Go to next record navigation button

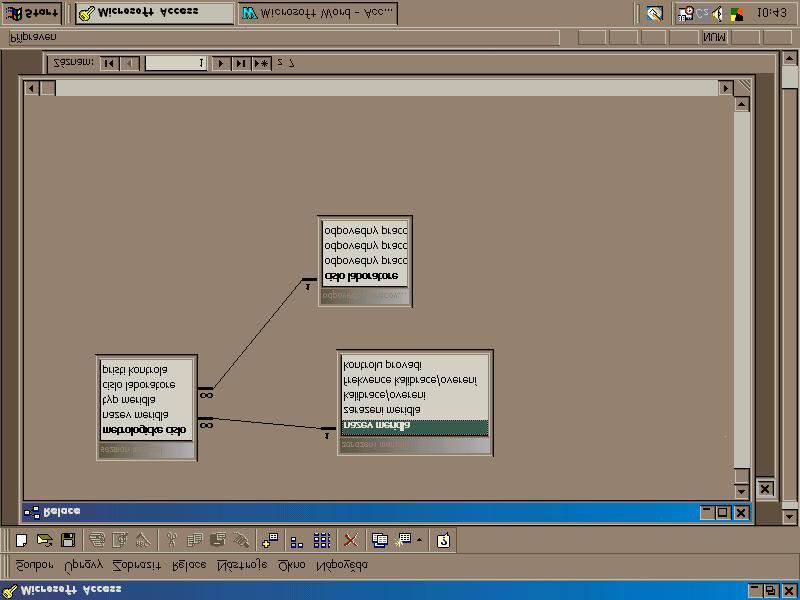click(221, 63)
